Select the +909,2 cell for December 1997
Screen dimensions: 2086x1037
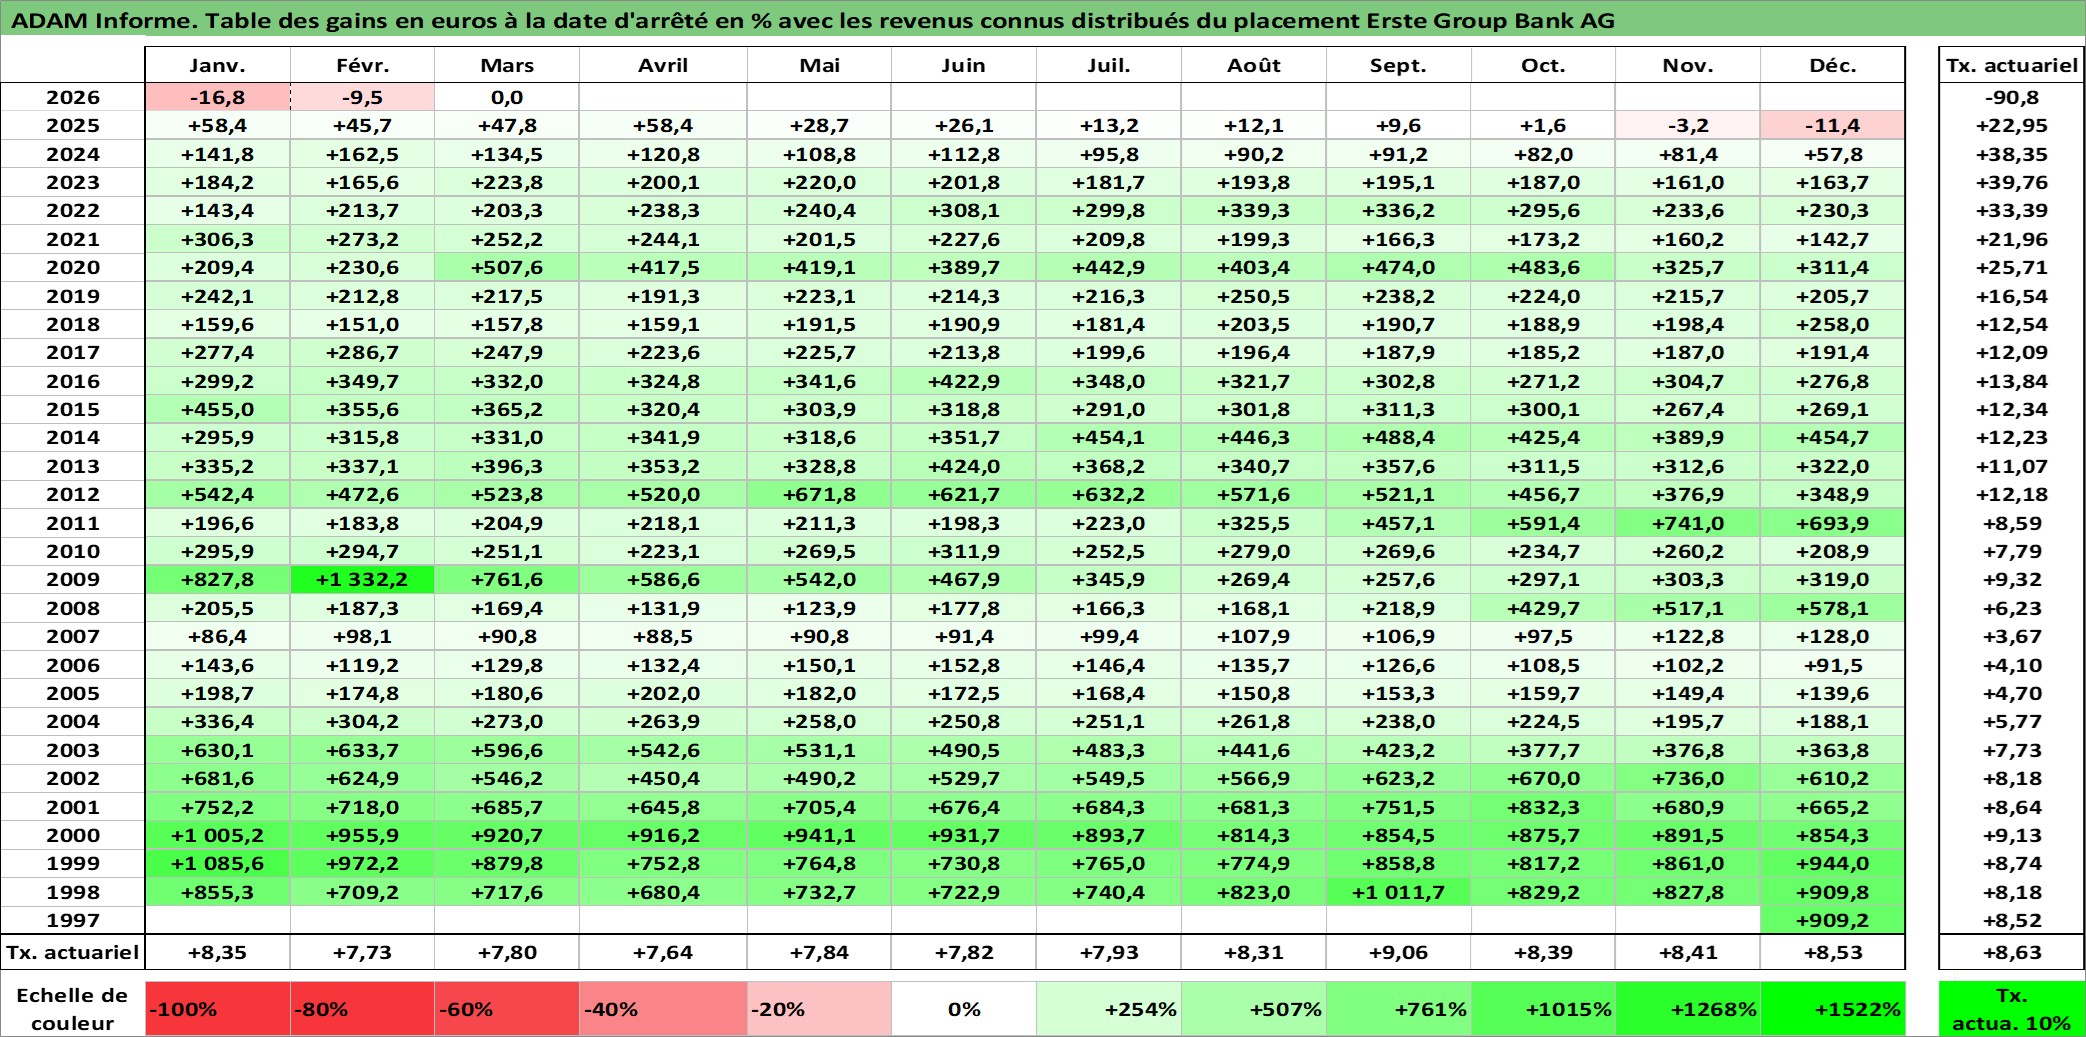pos(1833,920)
